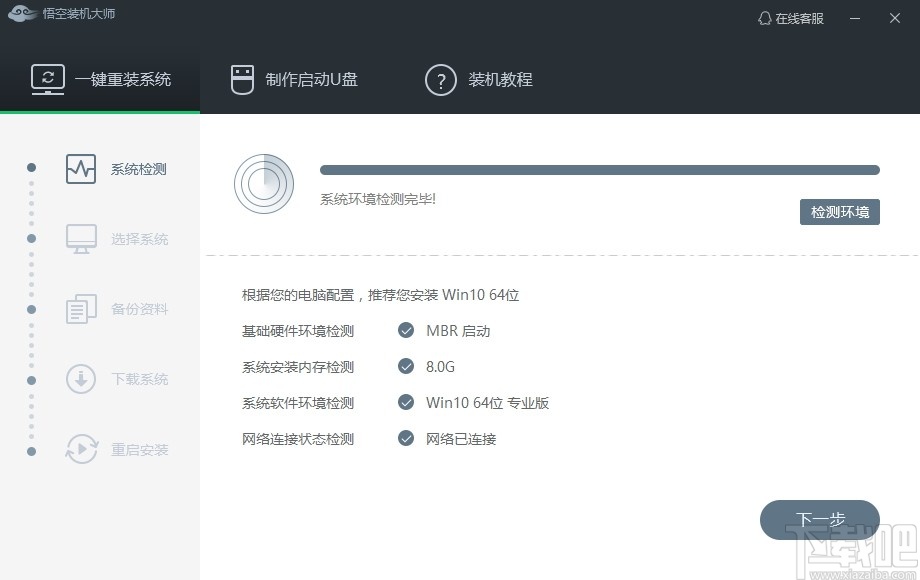Click the 8.0G memory check indicator

(405, 366)
